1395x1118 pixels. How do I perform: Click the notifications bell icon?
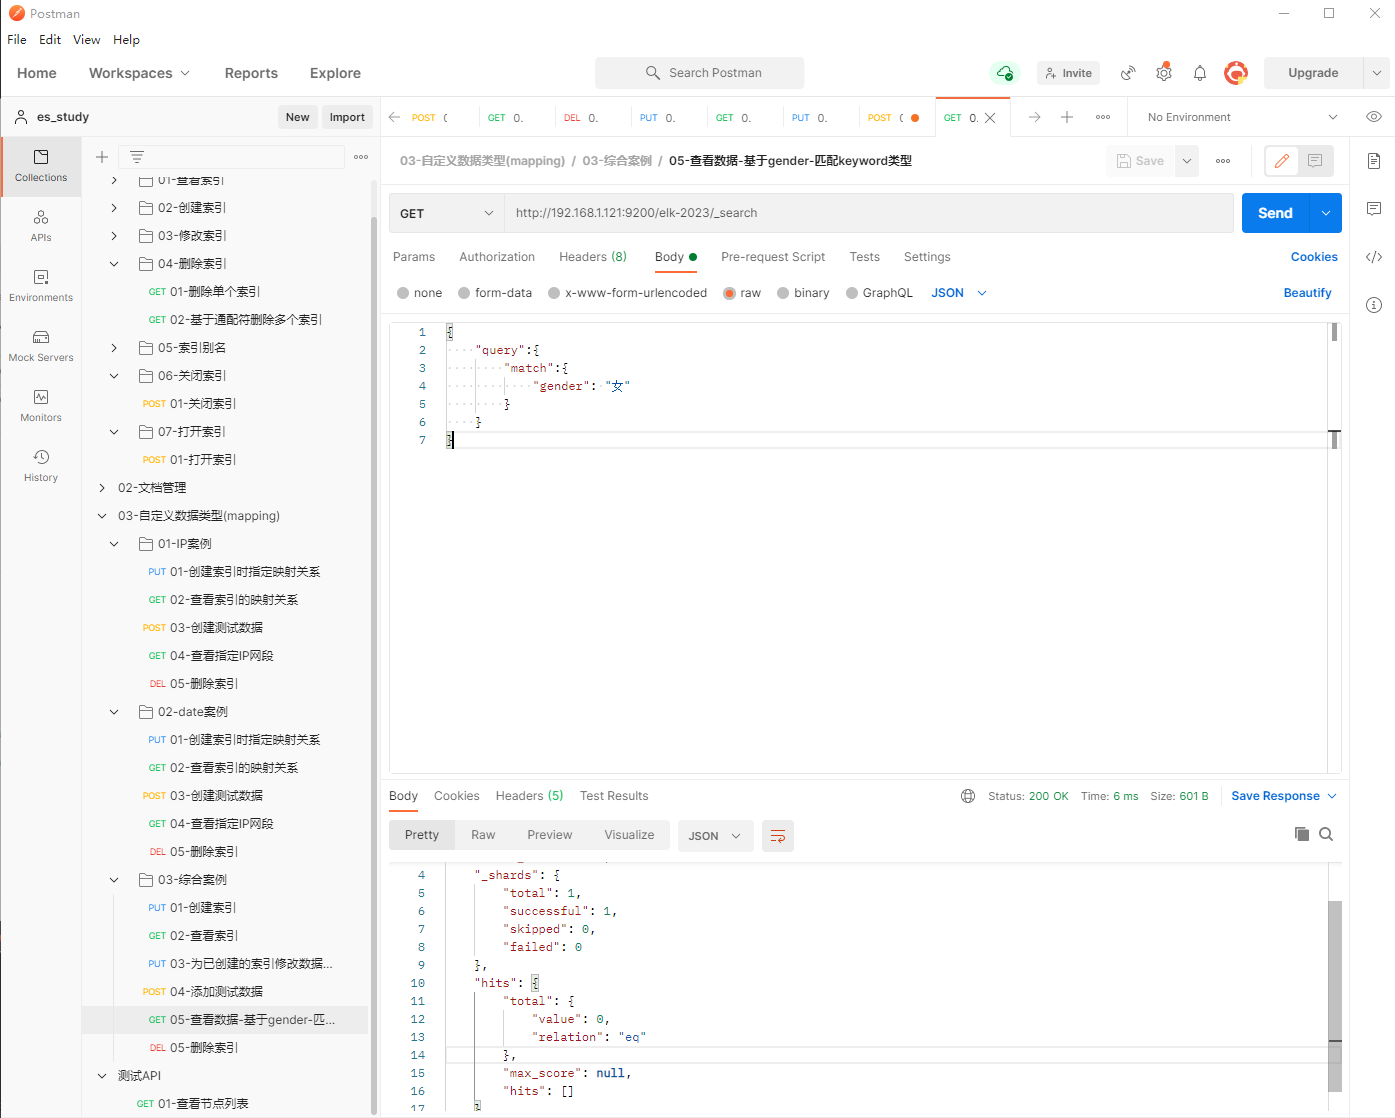[x=1200, y=73]
